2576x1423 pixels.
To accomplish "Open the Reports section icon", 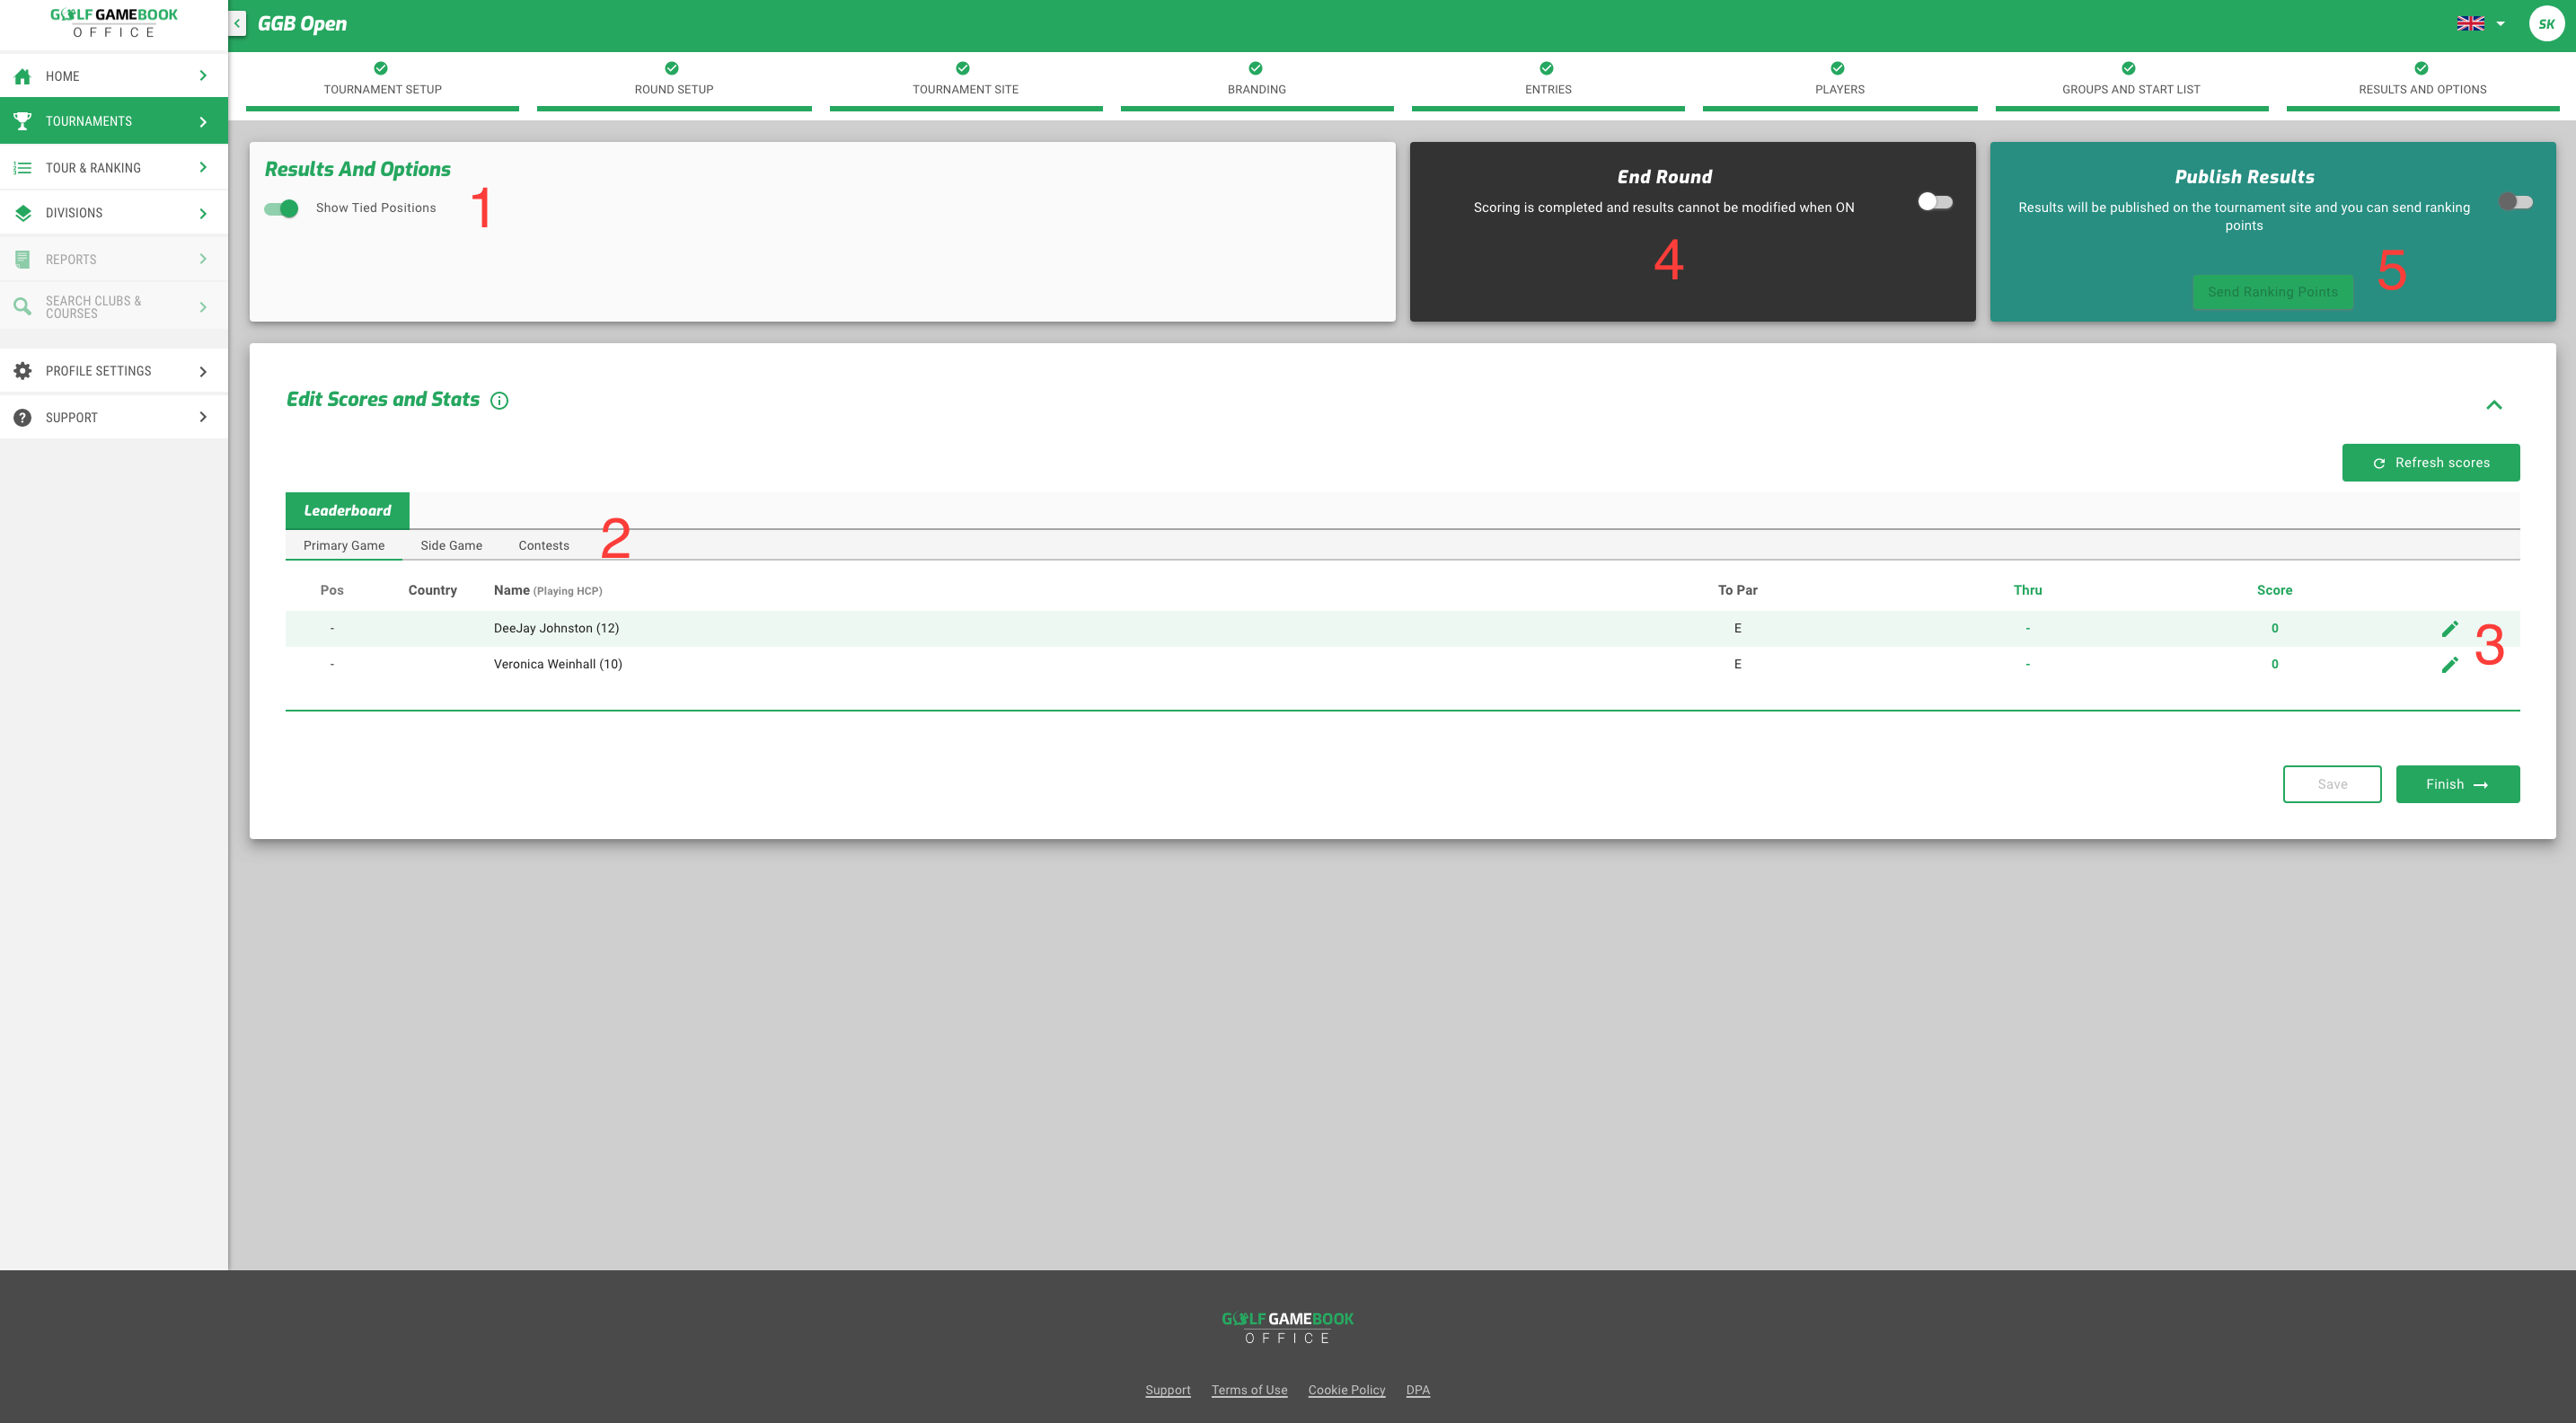I will pyautogui.click(x=22, y=258).
